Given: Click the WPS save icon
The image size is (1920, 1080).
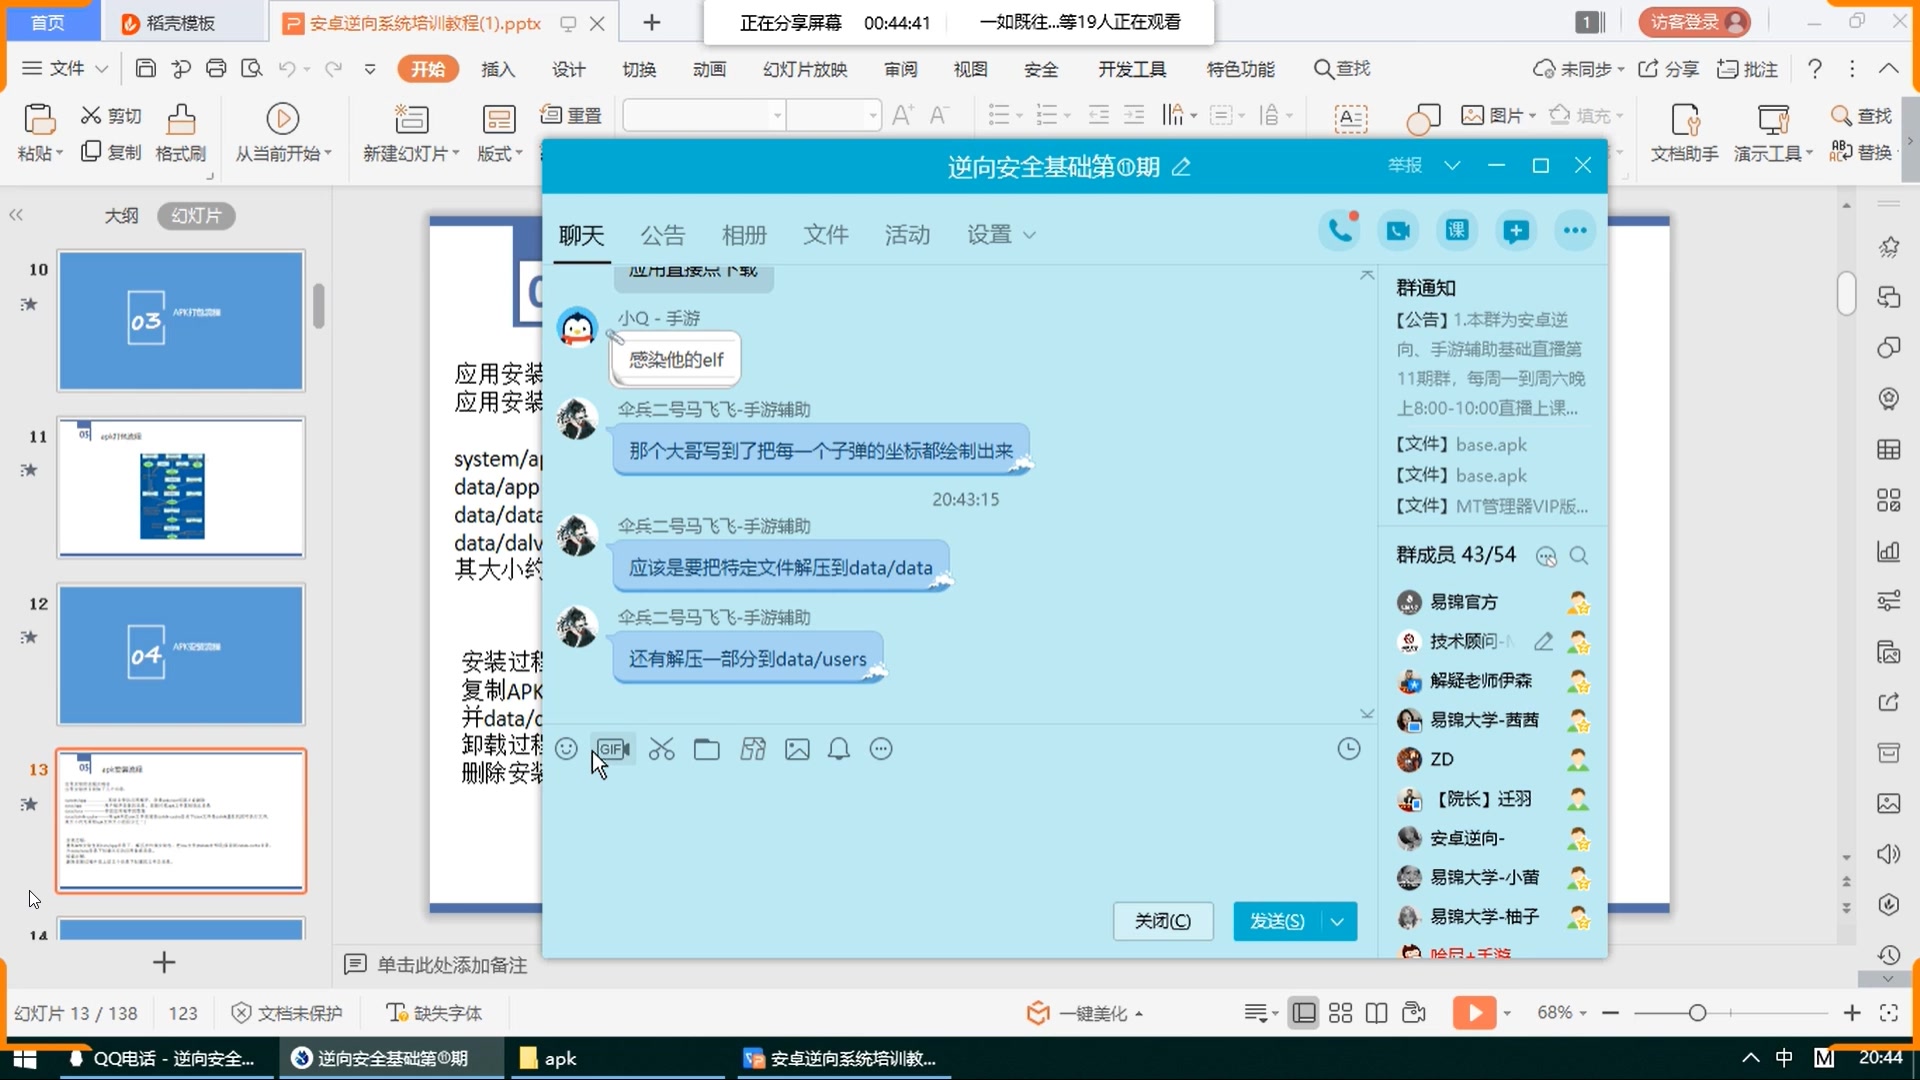Looking at the screenshot, I should click(146, 69).
